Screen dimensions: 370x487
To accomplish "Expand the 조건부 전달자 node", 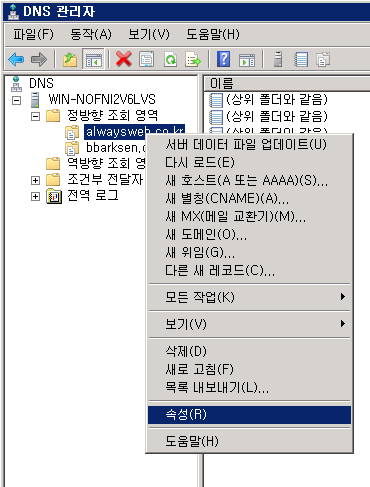I will [35, 180].
